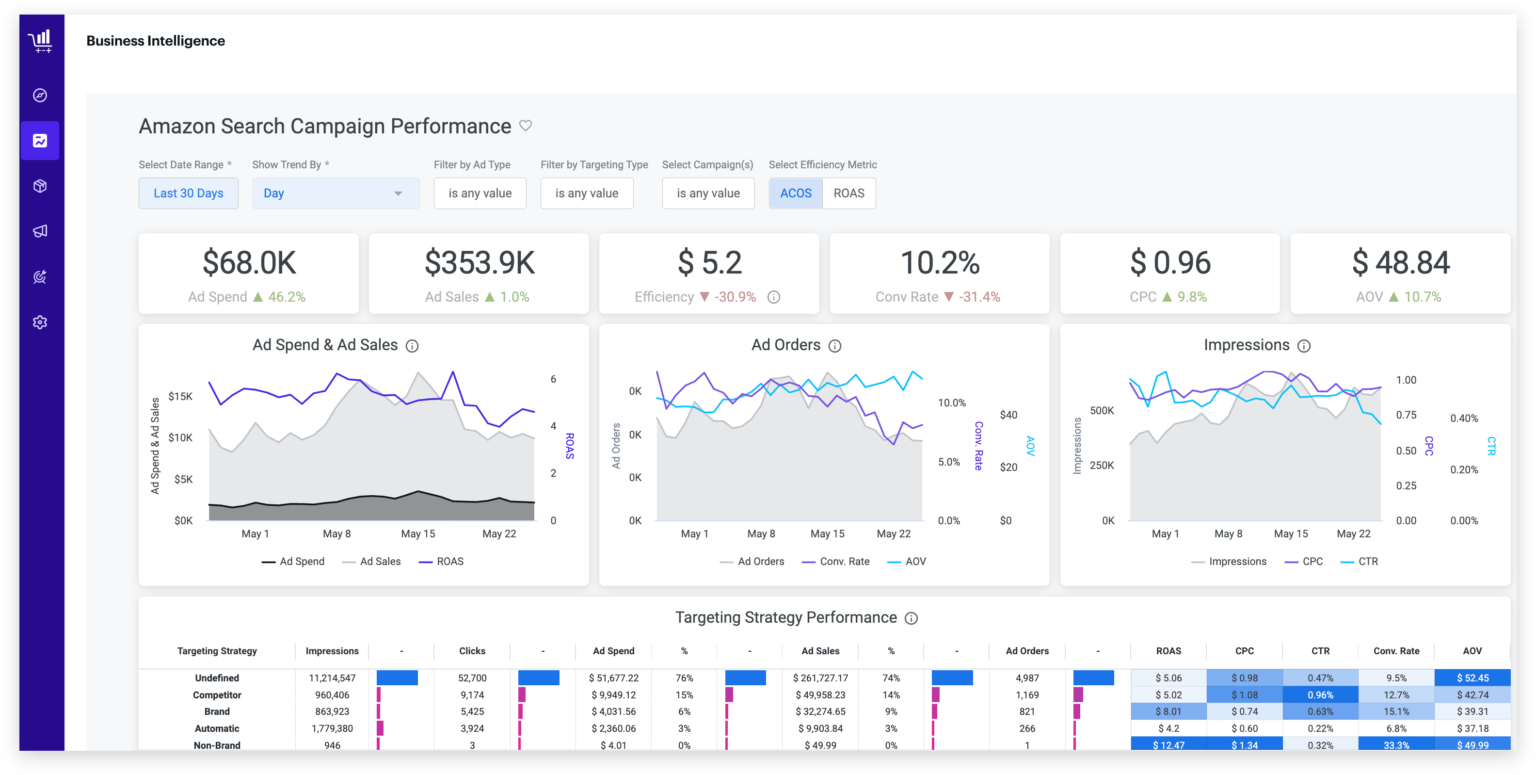Toggle the Ad Spend legend series
This screenshot has width=1536, height=775.
294,561
